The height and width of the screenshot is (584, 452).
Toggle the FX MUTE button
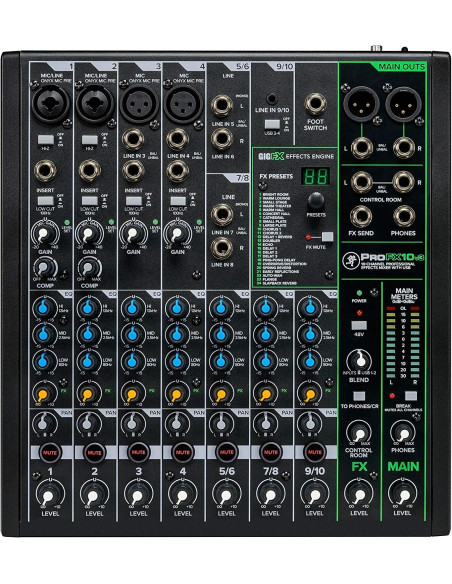pyautogui.click(x=327, y=237)
